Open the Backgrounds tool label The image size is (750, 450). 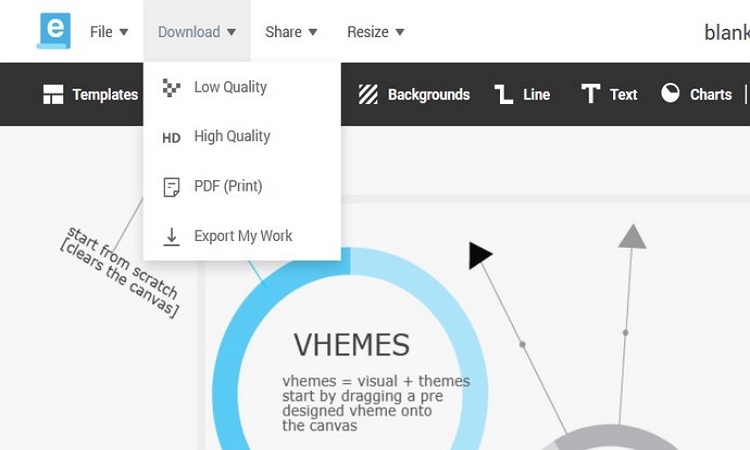click(429, 95)
